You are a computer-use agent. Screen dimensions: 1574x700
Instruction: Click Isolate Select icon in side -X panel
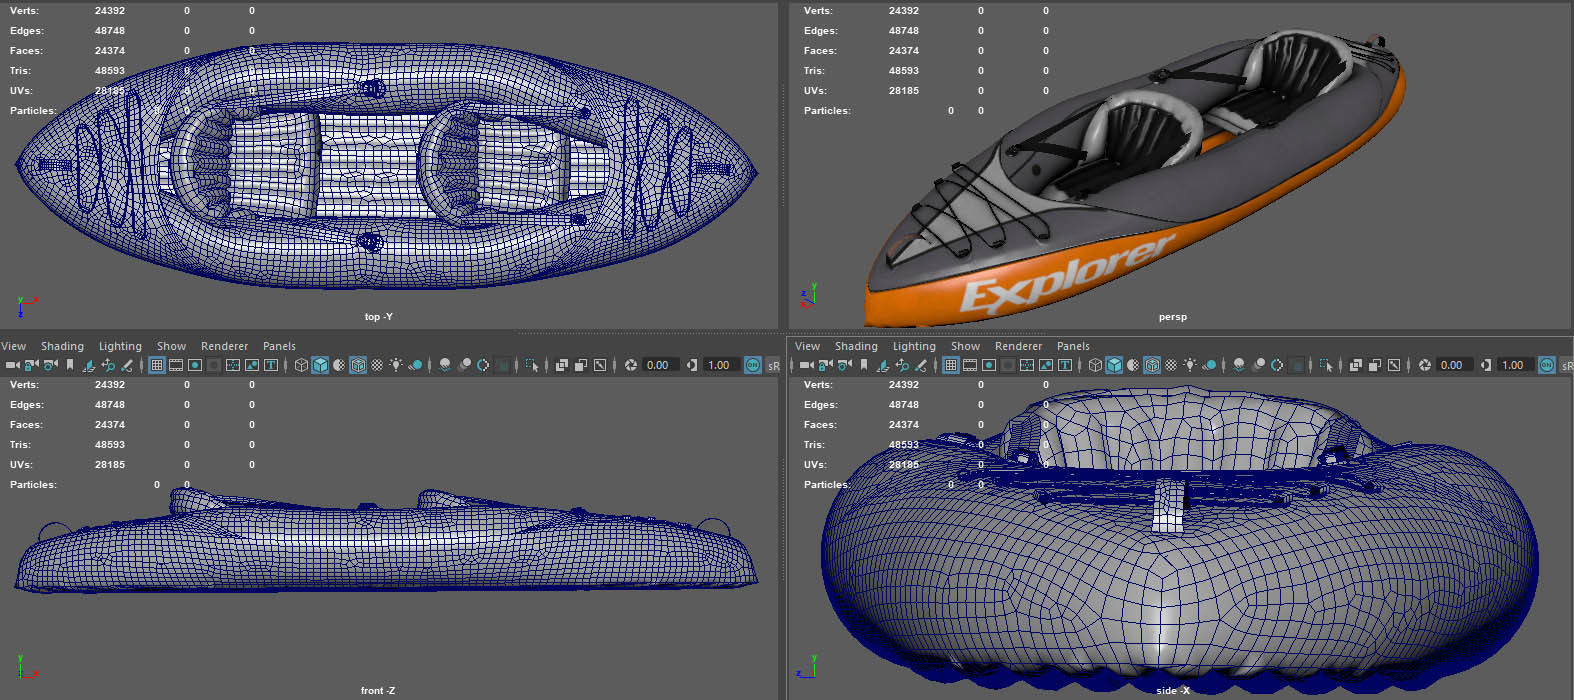[x=1325, y=365]
